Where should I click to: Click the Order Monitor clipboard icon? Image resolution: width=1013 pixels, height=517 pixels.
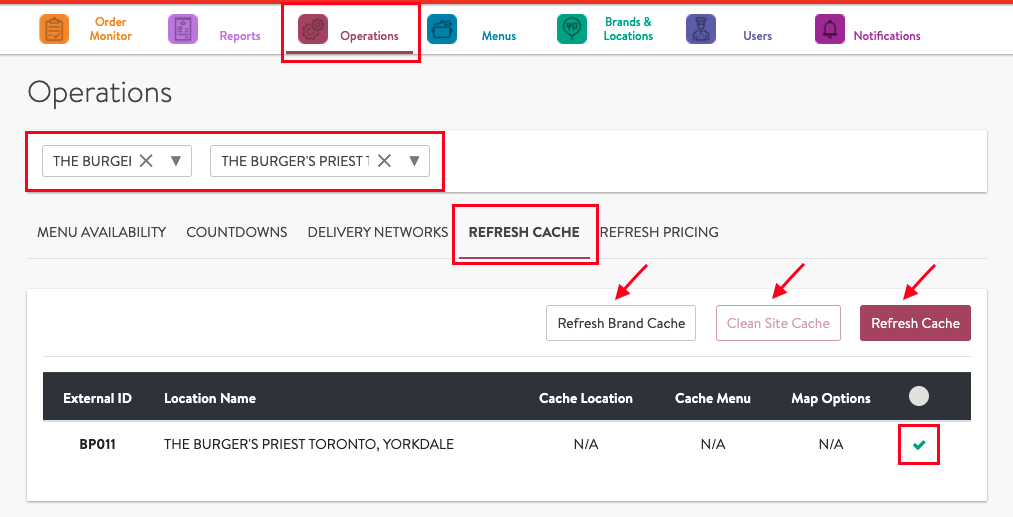click(x=54, y=29)
